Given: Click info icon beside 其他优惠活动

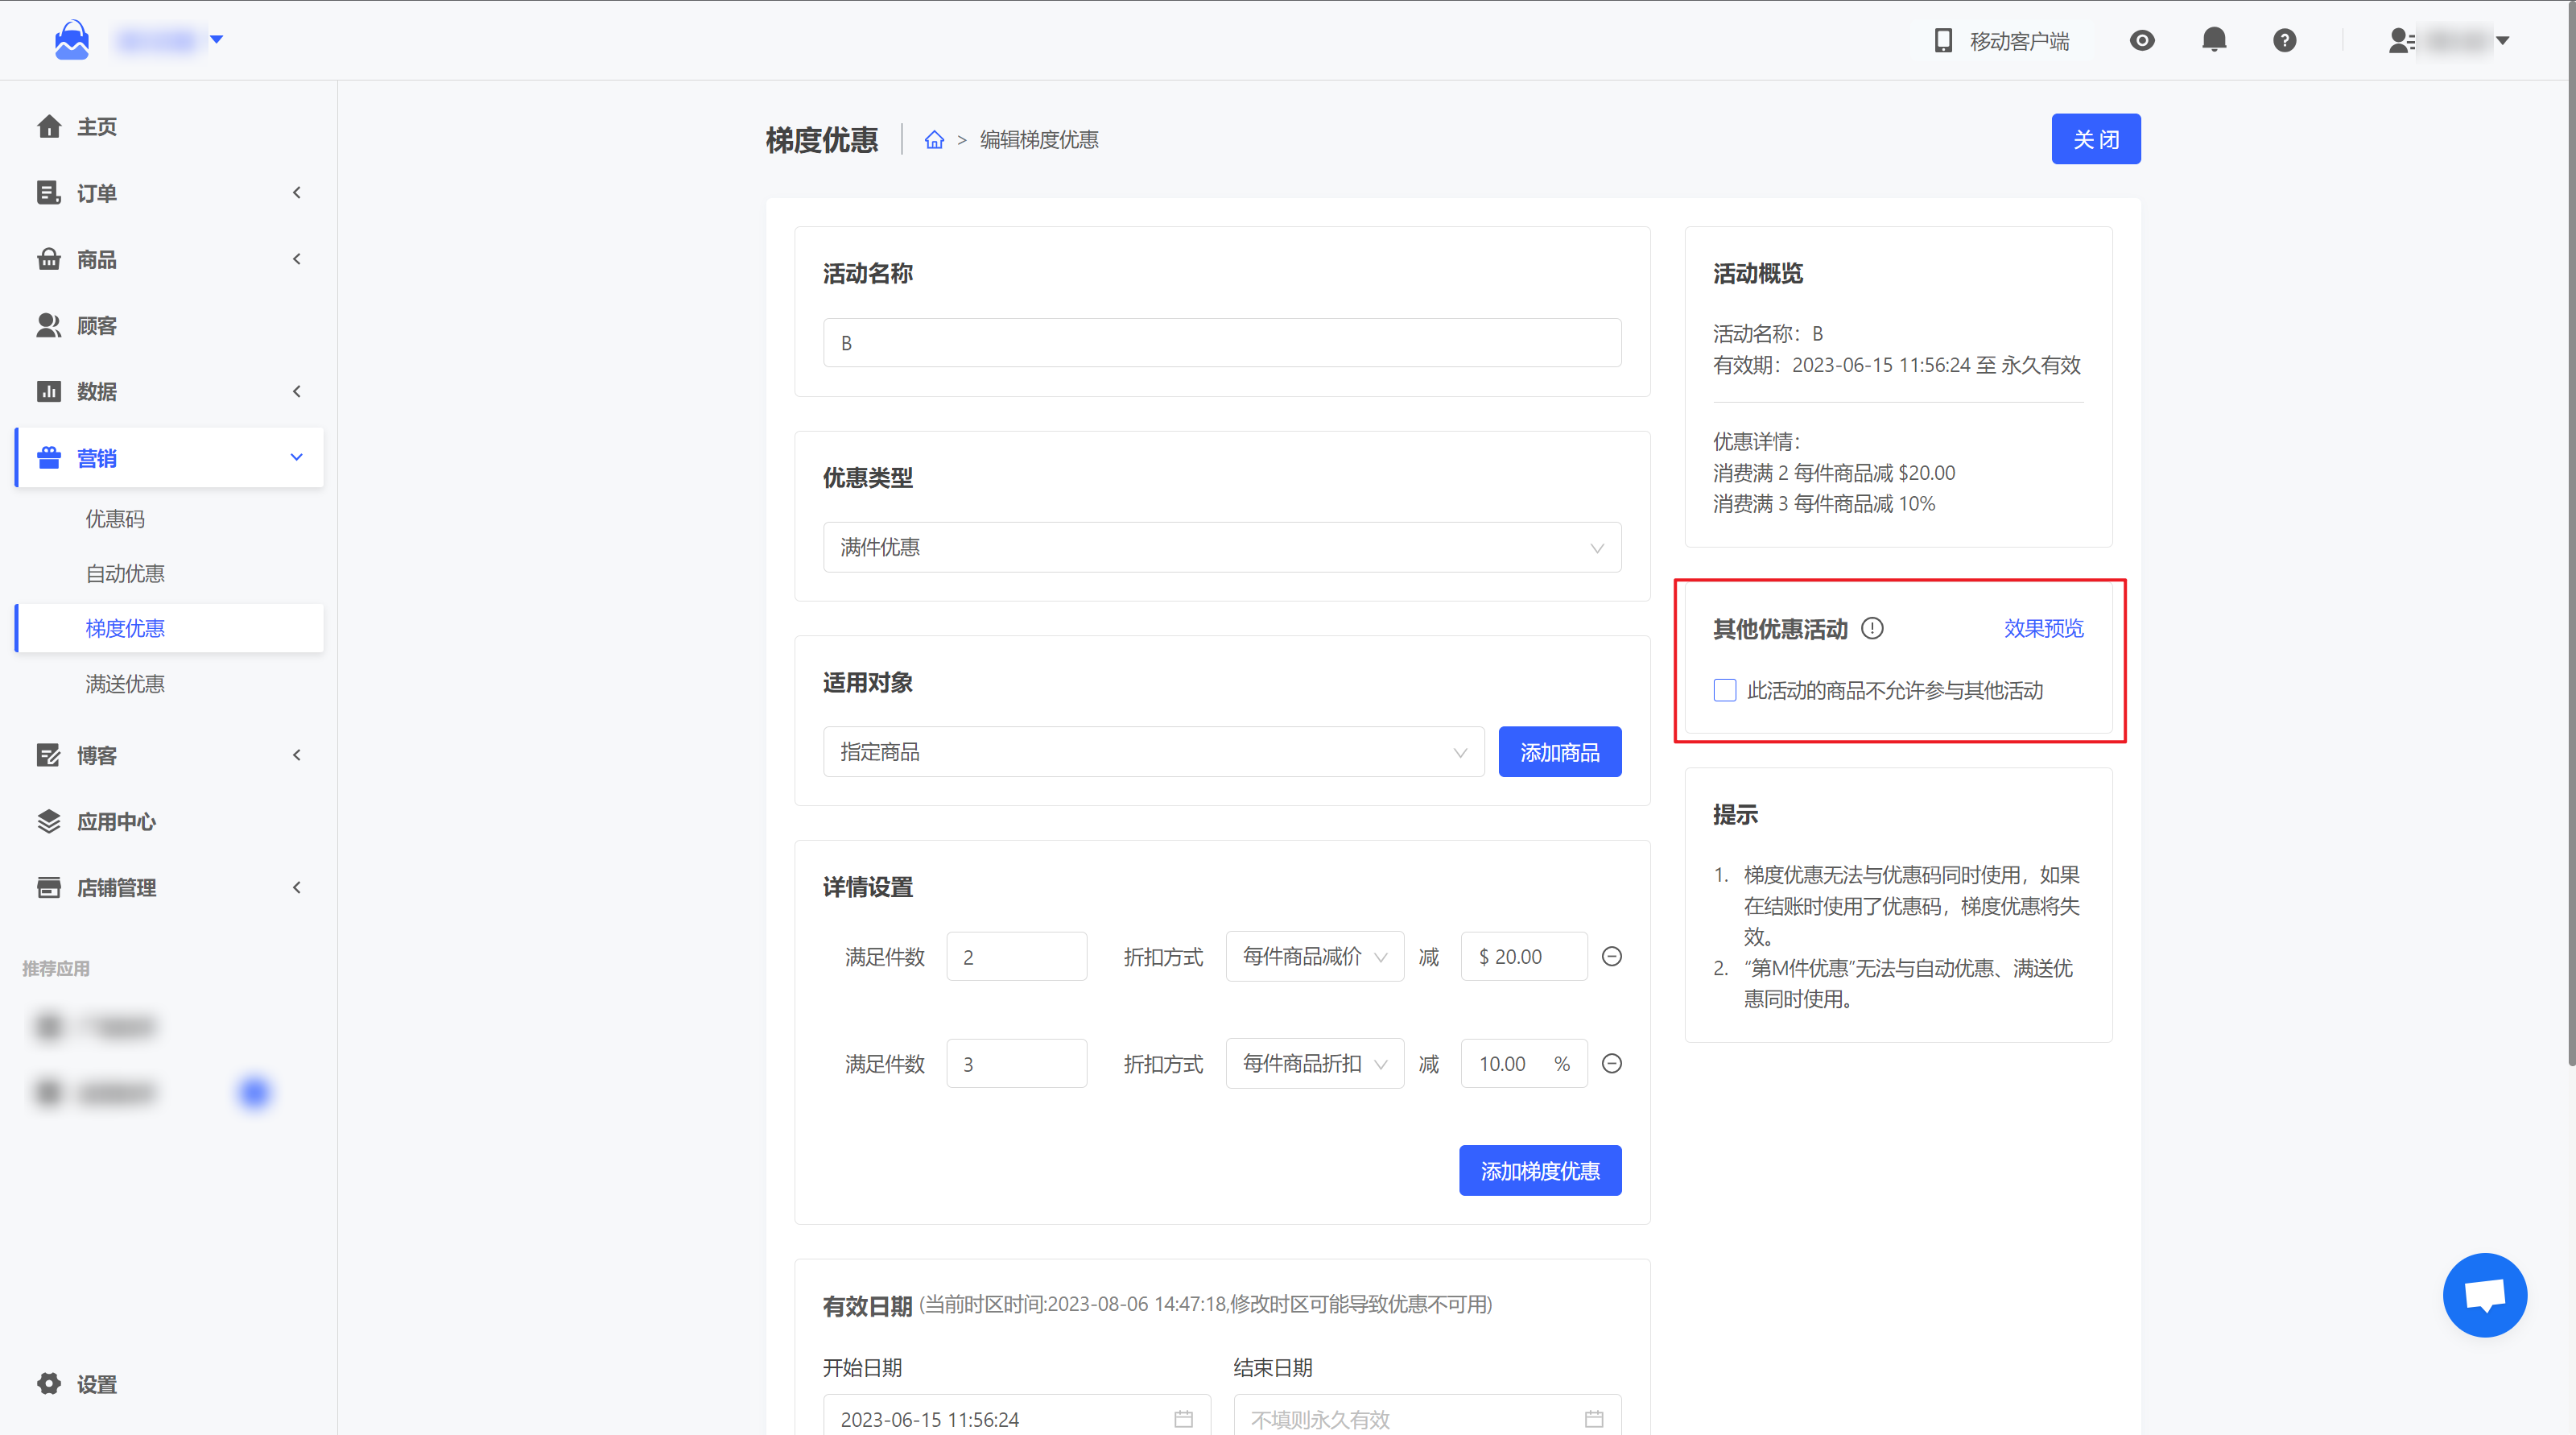Looking at the screenshot, I should tap(1872, 628).
